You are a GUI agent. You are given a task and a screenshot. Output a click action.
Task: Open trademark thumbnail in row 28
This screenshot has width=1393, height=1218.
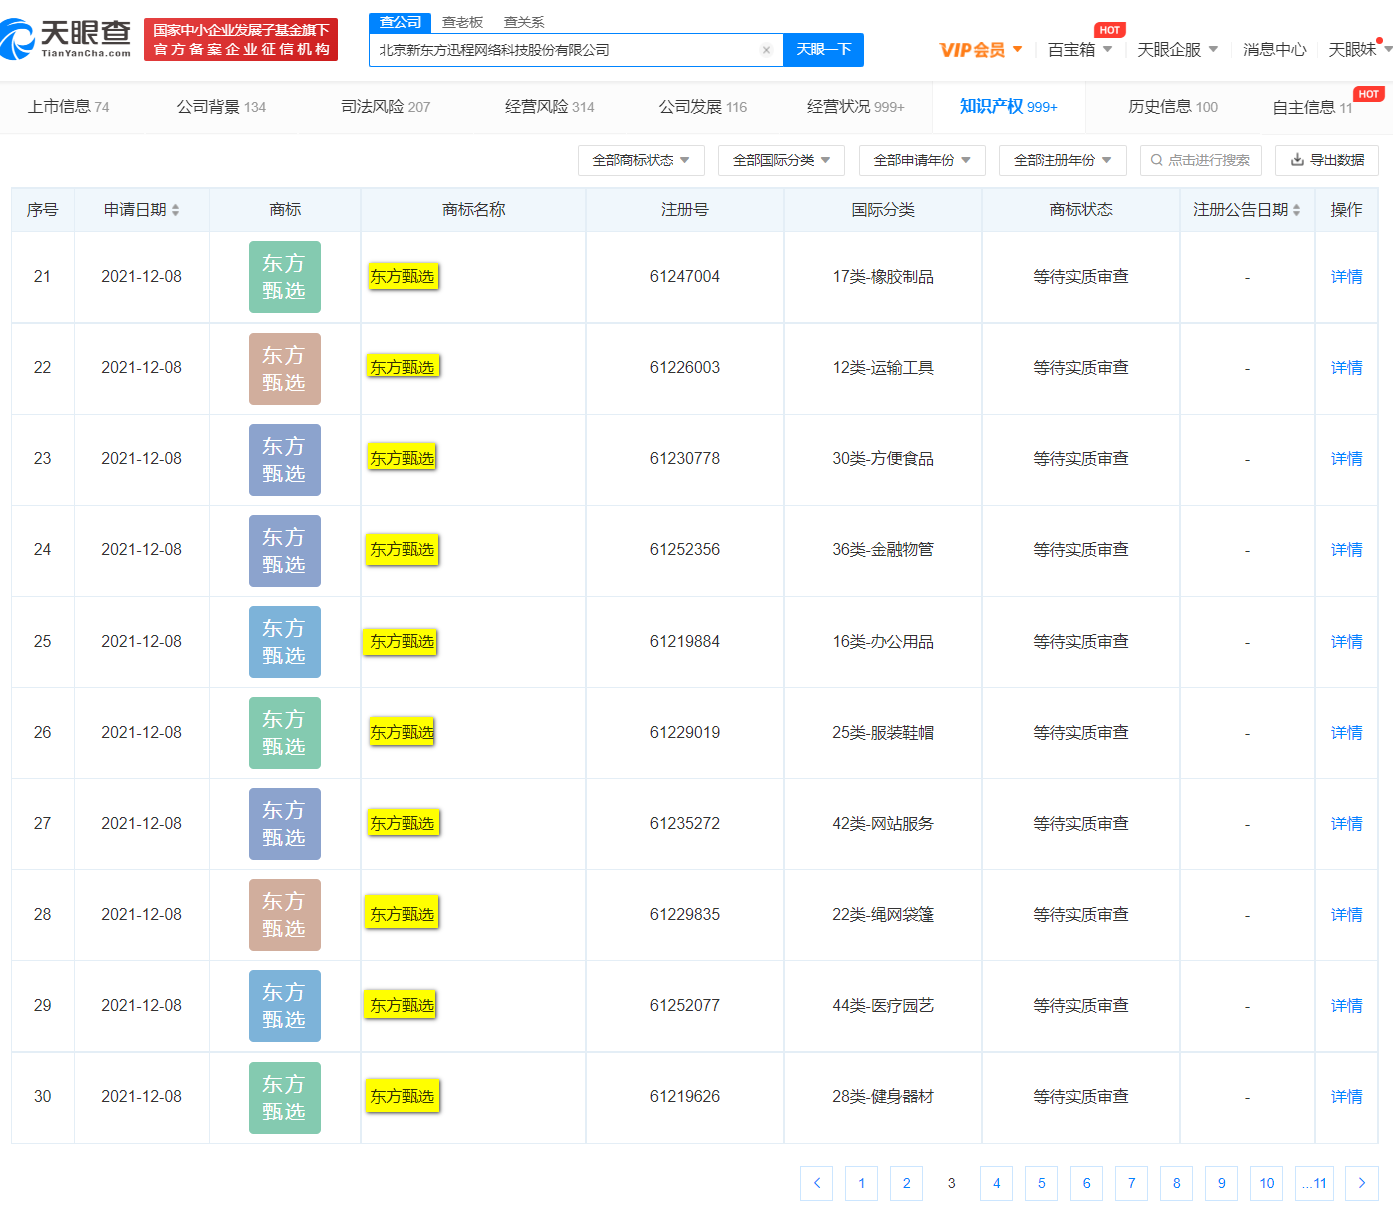(285, 915)
